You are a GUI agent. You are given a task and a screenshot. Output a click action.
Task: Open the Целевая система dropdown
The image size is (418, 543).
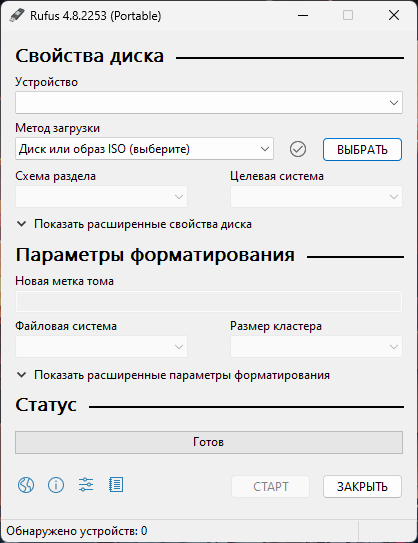tap(316, 197)
